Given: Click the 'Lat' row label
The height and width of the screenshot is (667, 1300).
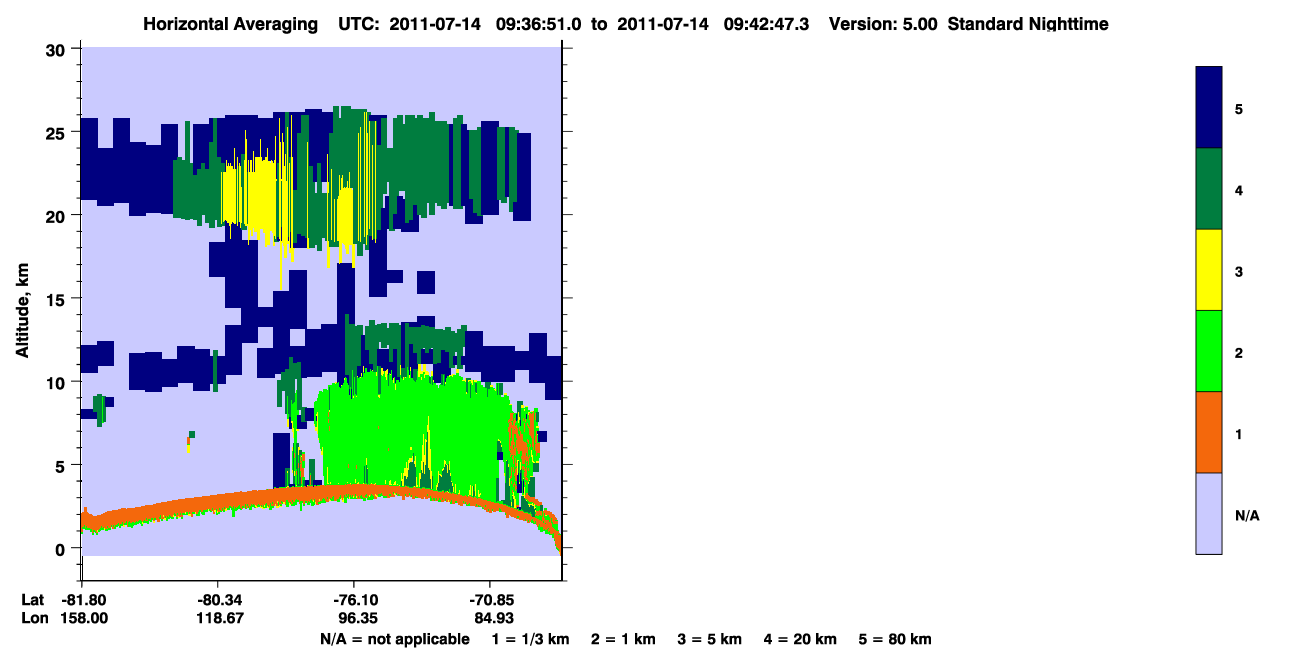Looking at the screenshot, I should [32, 600].
